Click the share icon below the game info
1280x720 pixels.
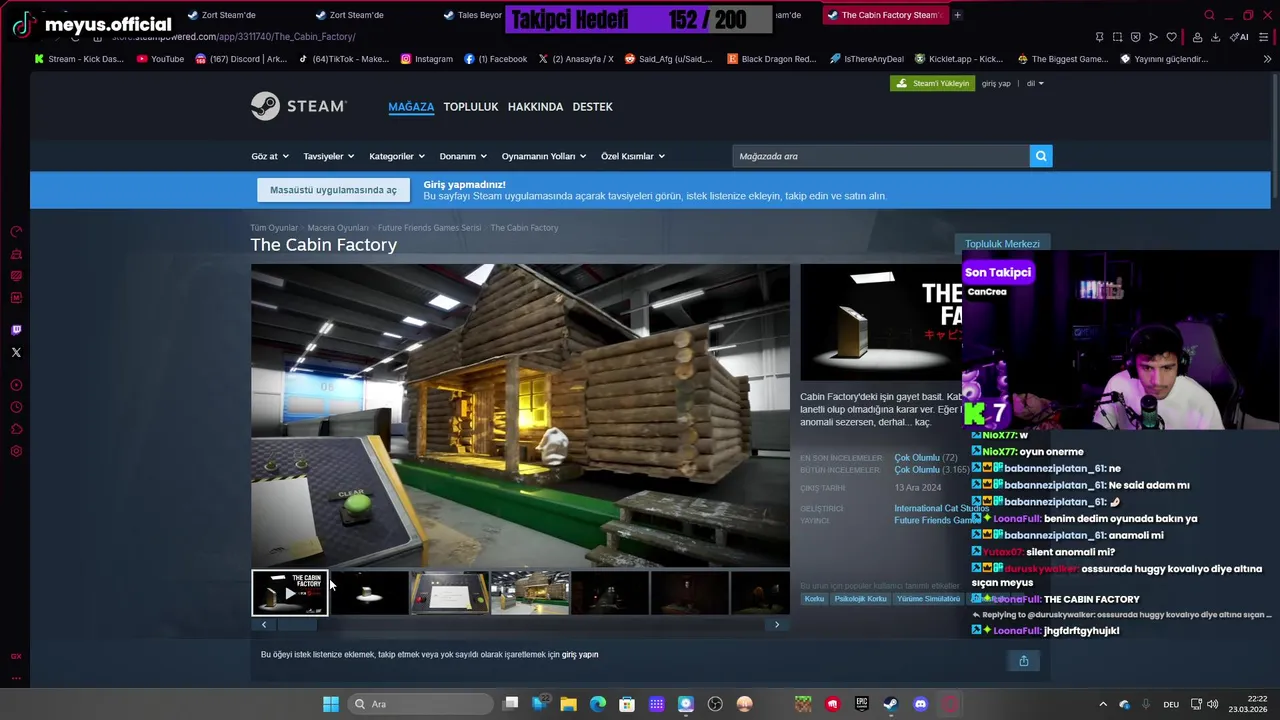pyautogui.click(x=1023, y=661)
